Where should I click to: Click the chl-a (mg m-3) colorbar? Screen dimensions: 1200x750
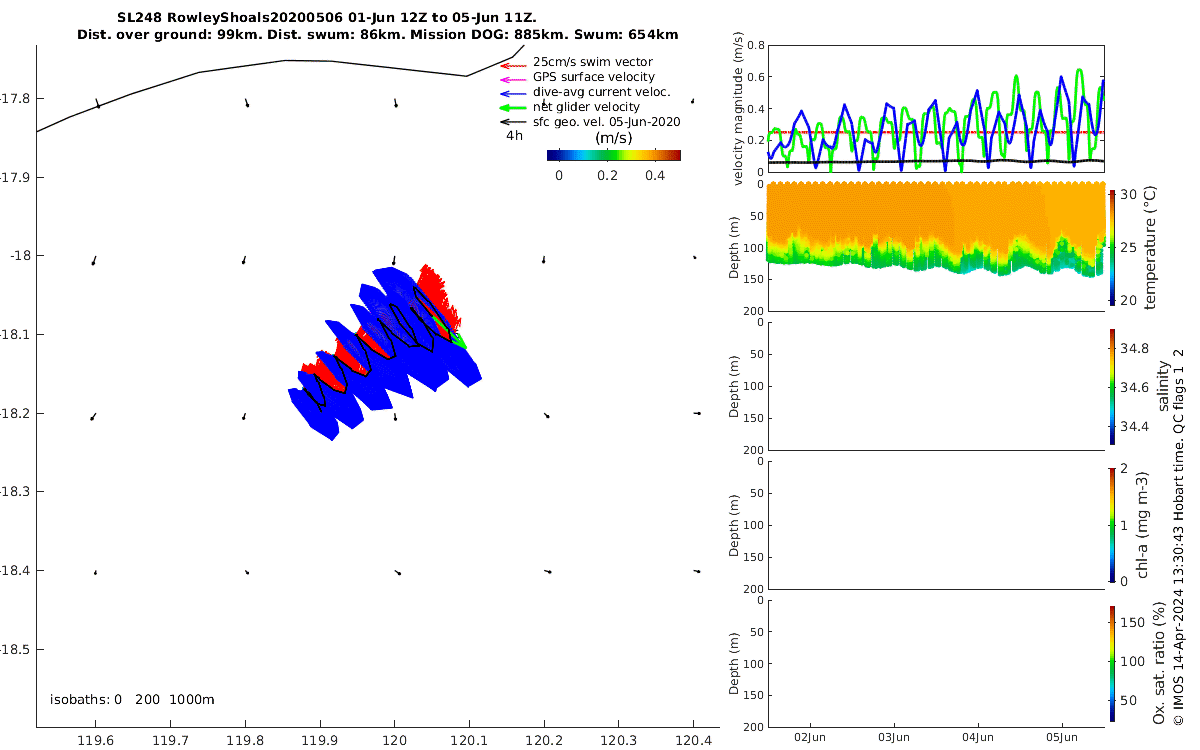(x=1112, y=525)
